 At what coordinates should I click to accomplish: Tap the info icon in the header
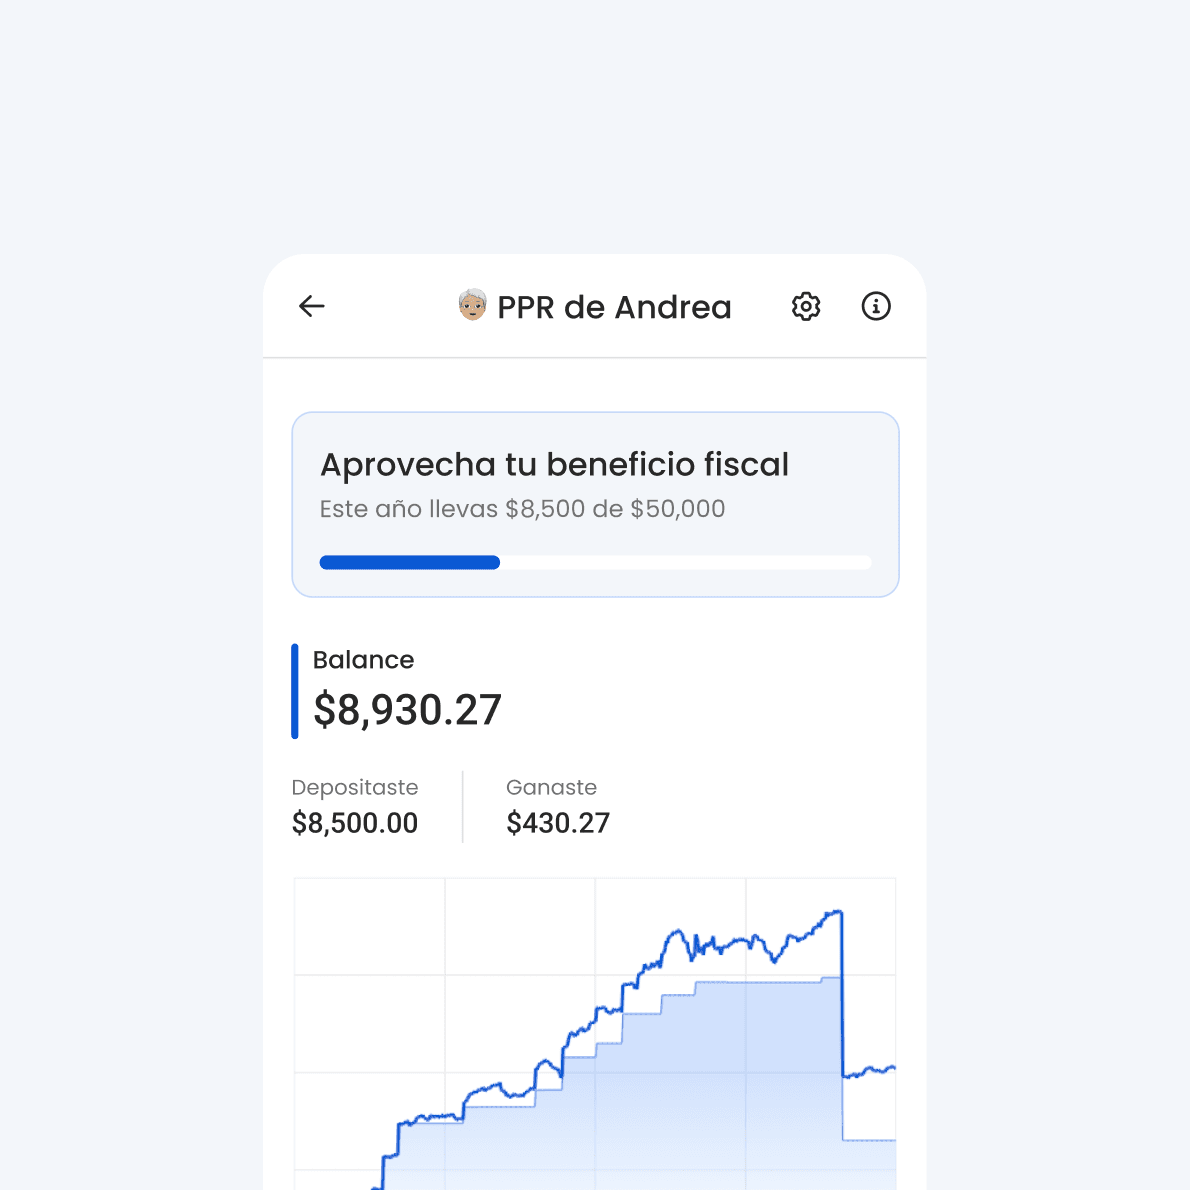click(876, 307)
